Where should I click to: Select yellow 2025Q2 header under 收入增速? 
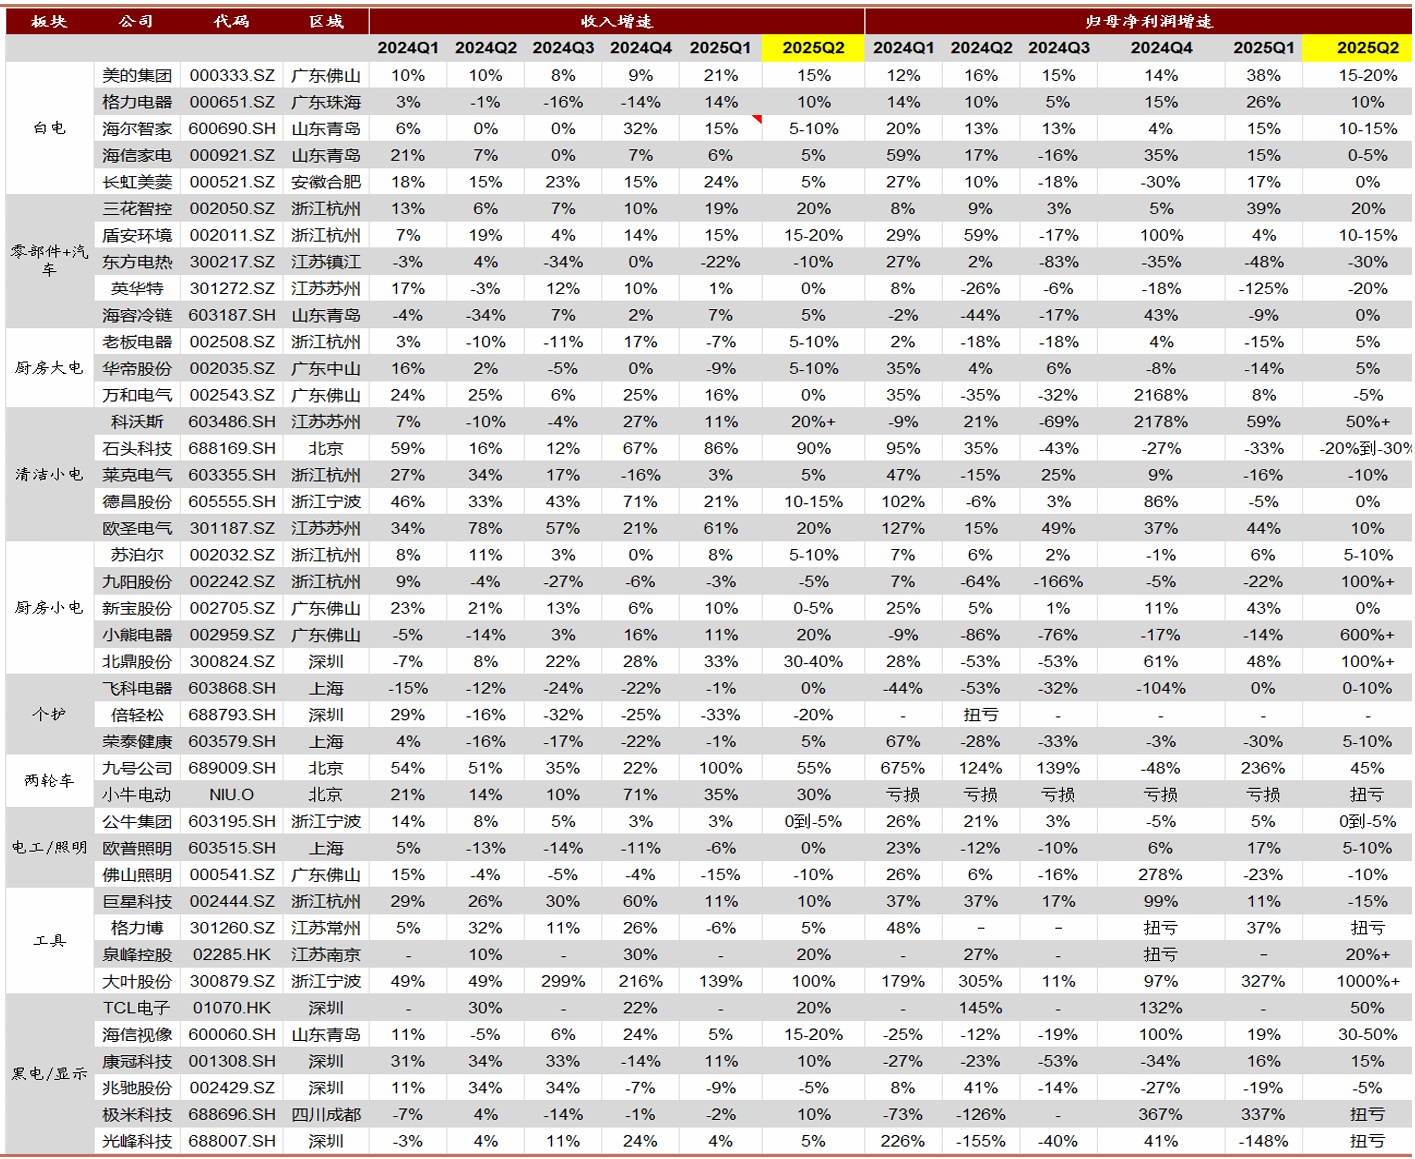813,48
